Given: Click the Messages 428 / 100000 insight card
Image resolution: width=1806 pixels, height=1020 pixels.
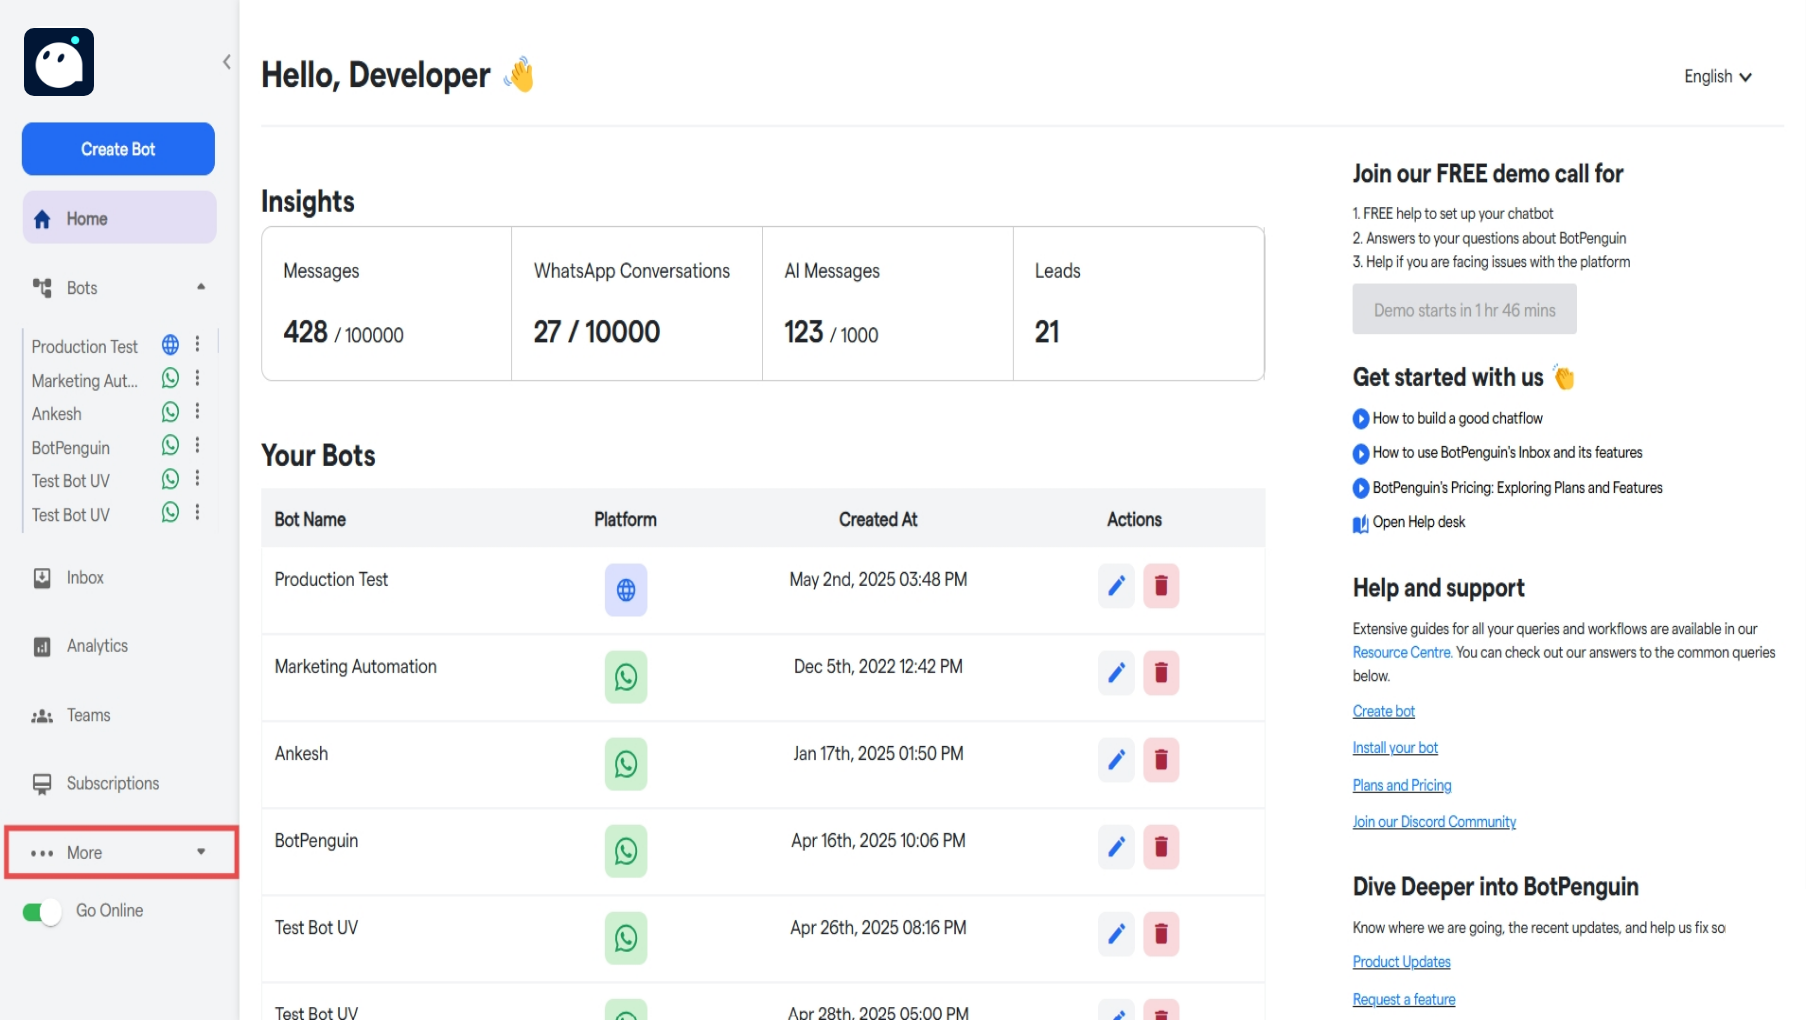Looking at the screenshot, I should click(x=387, y=304).
